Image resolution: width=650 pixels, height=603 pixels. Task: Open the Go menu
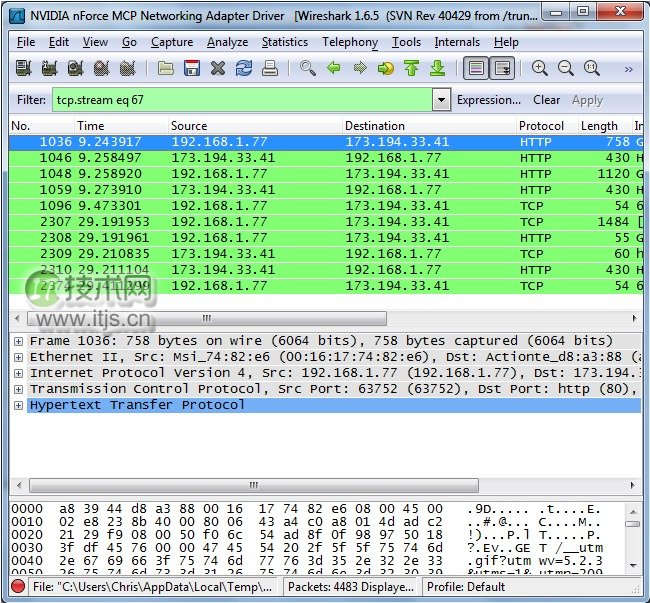point(129,42)
